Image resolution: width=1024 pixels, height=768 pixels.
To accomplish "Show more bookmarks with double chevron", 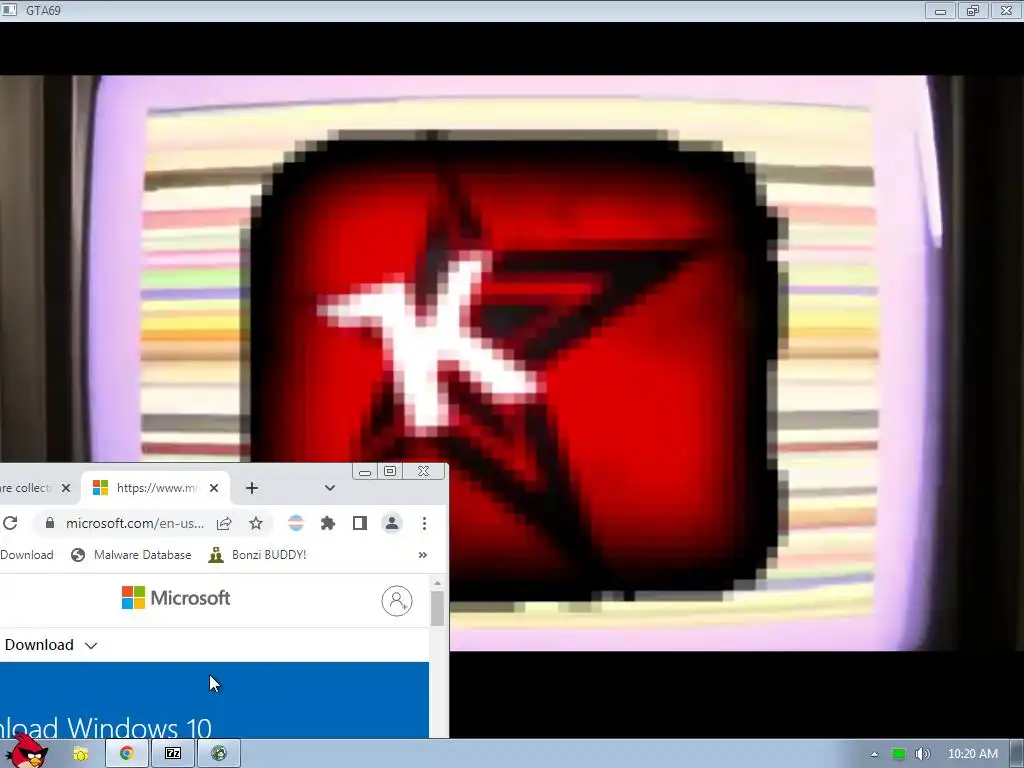I will coord(423,555).
